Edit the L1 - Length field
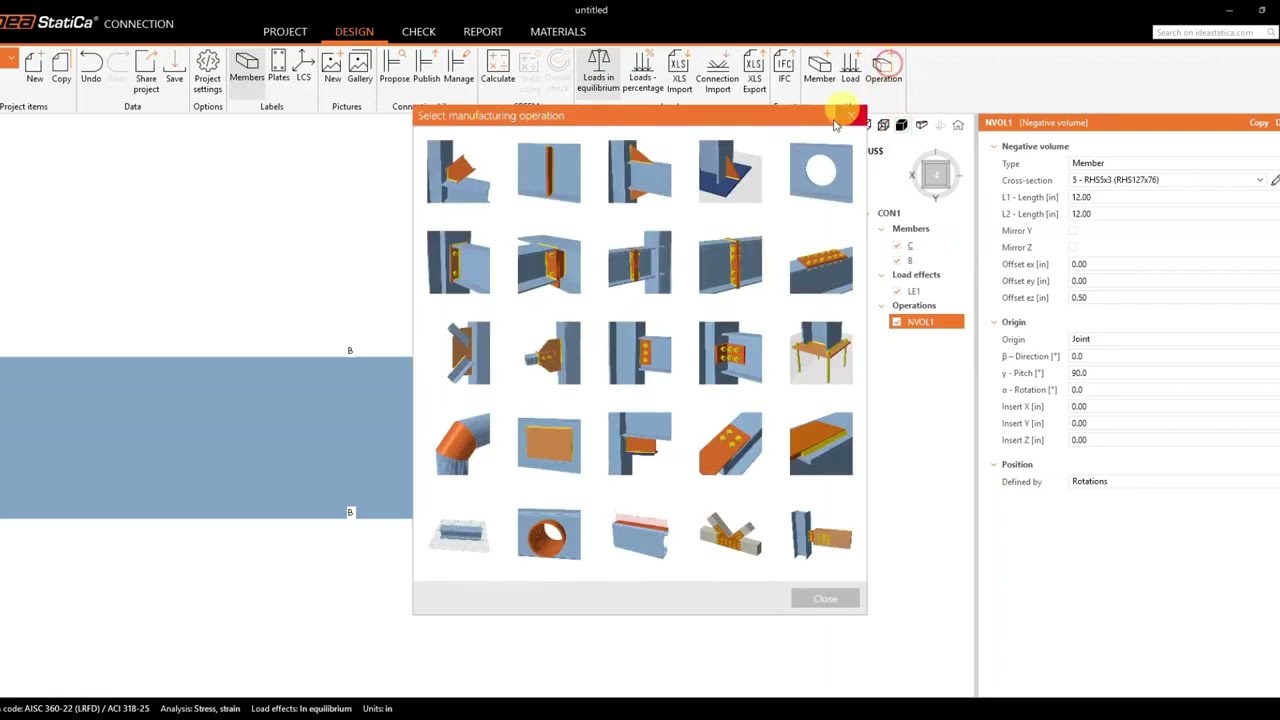 [1173, 197]
